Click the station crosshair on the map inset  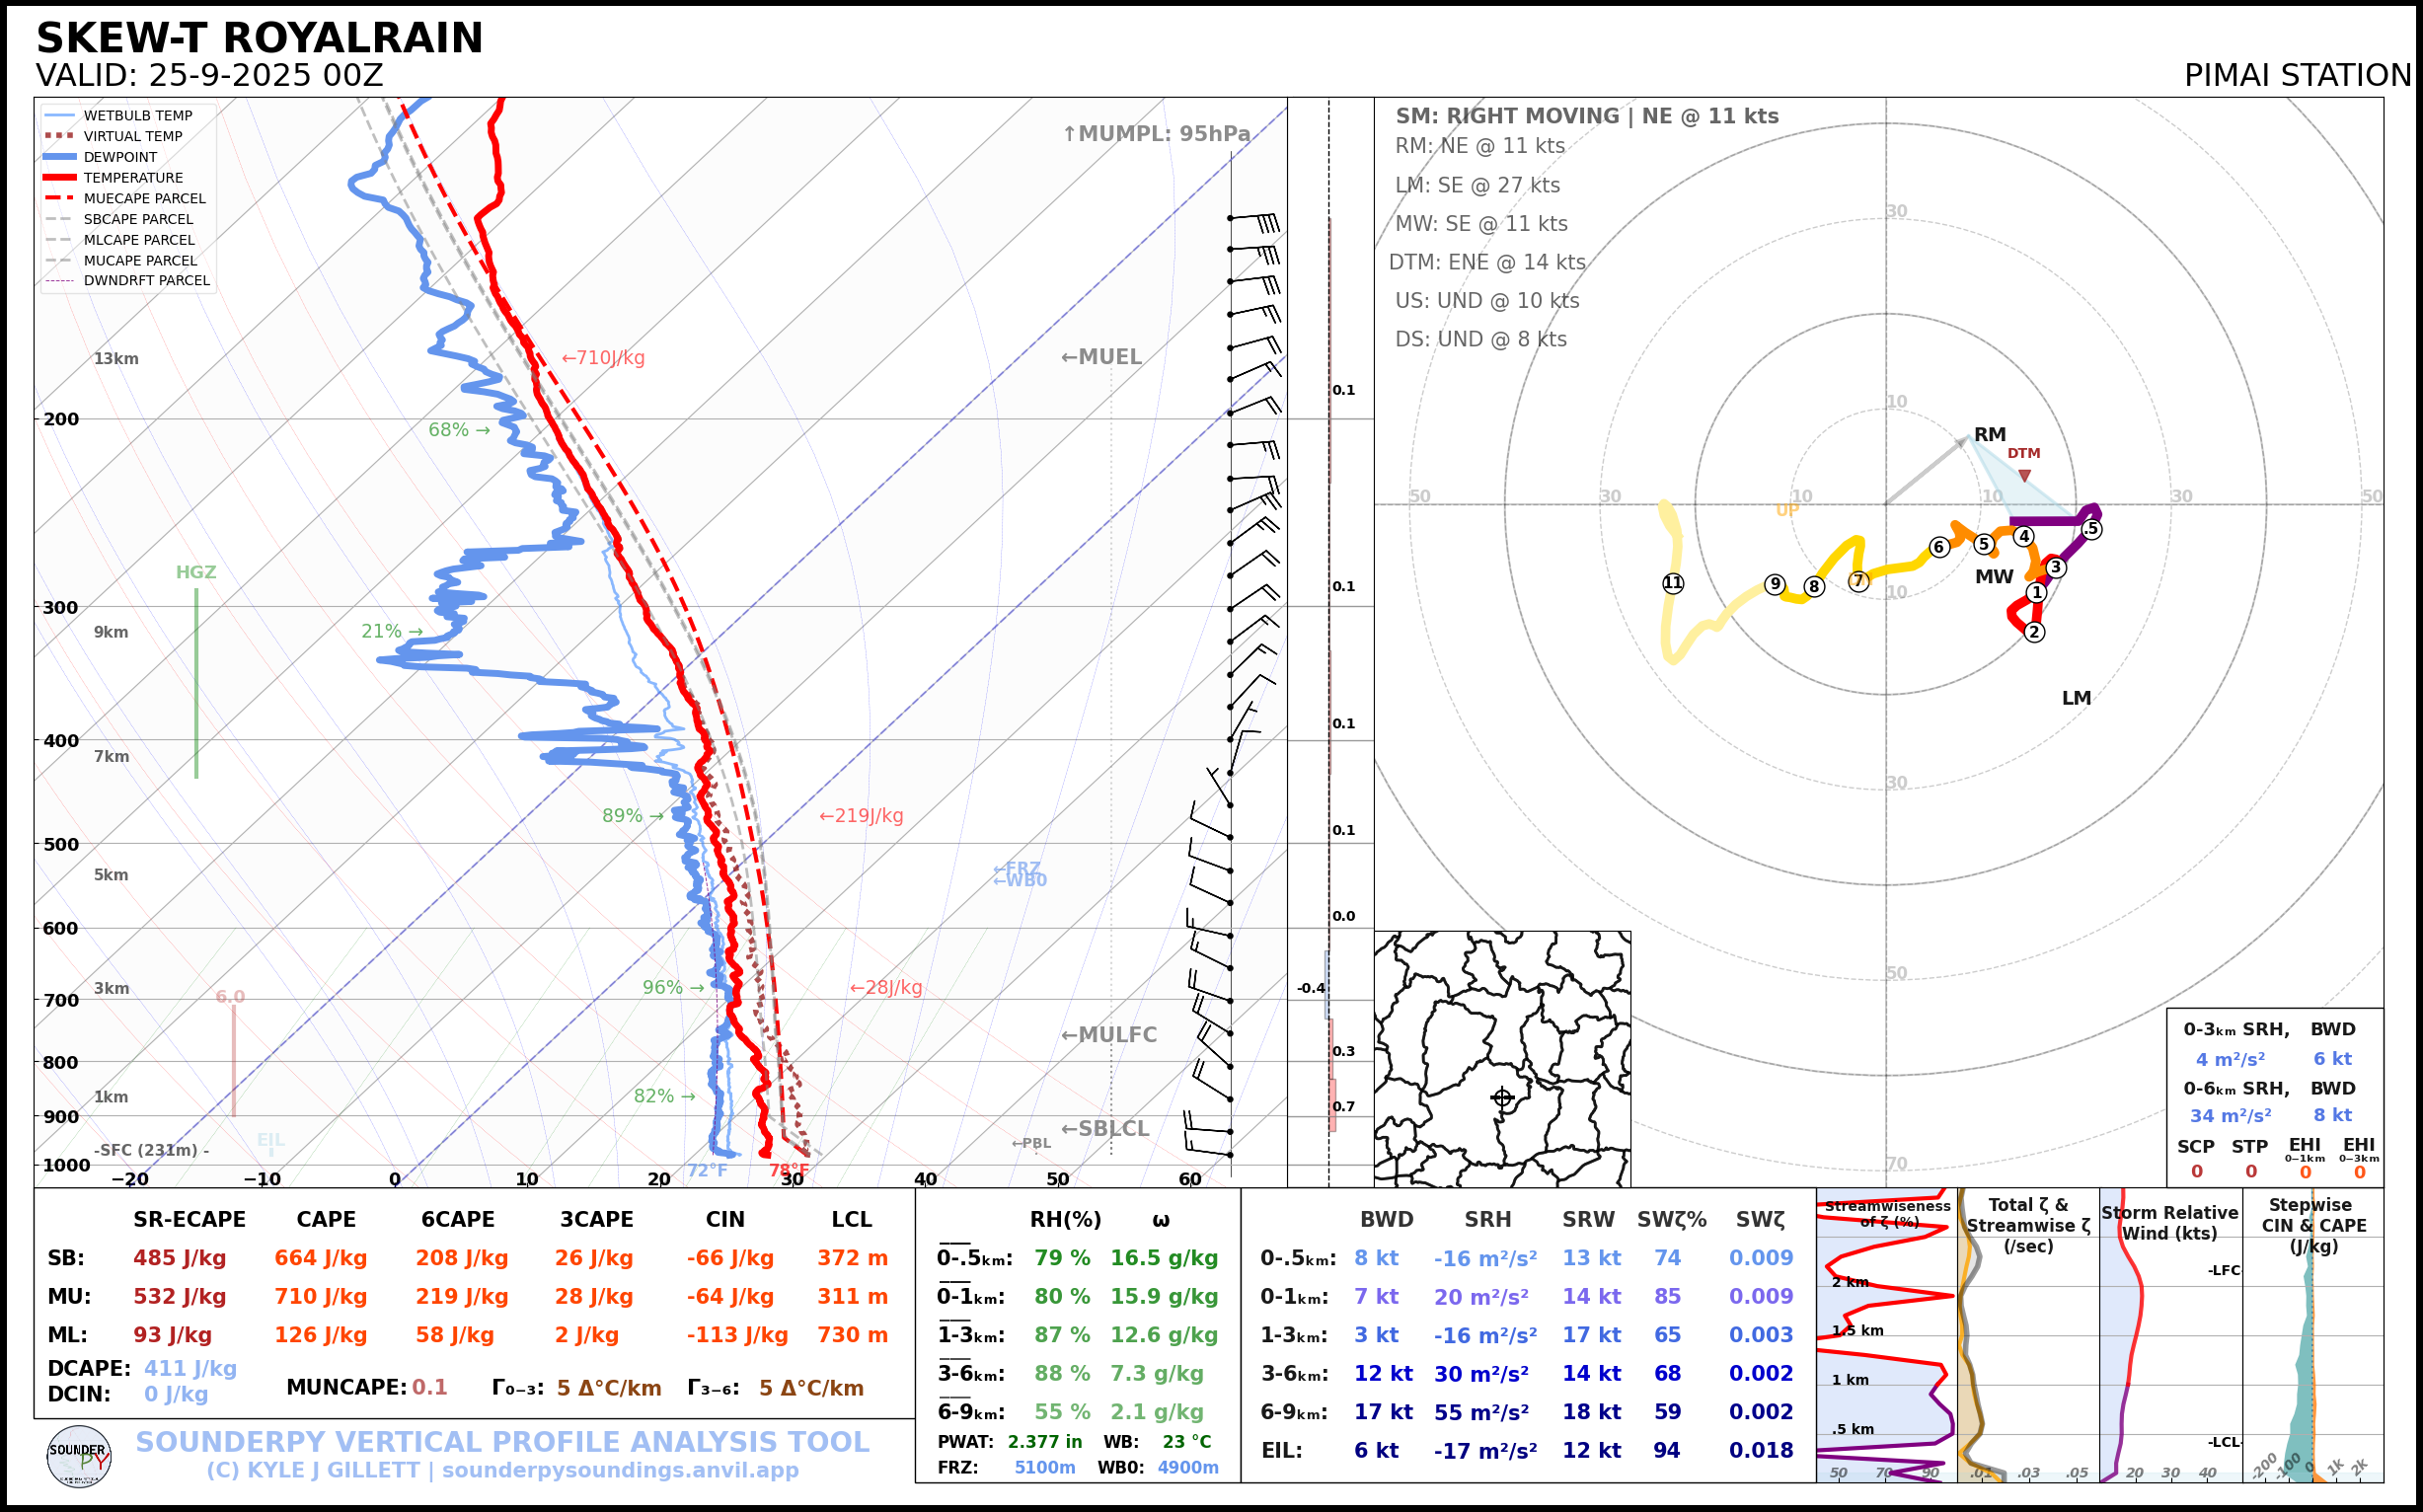pos(1502,1098)
